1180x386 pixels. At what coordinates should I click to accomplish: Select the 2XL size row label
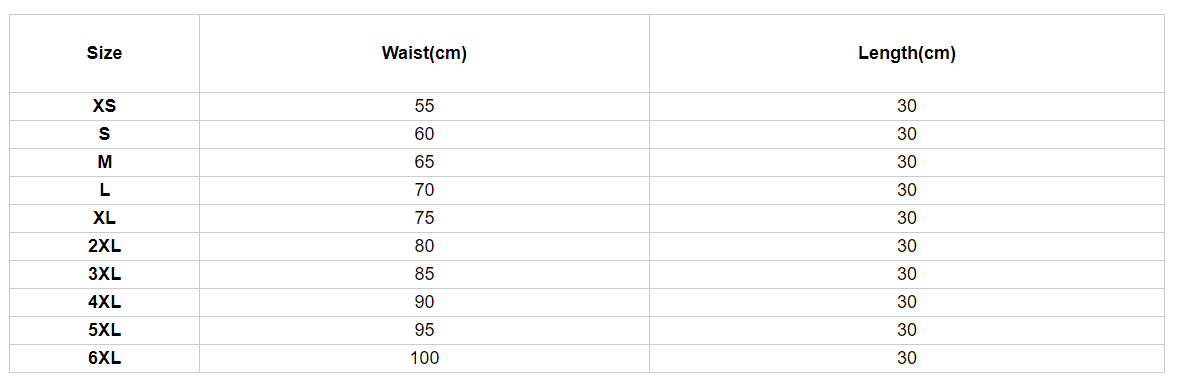coord(105,246)
